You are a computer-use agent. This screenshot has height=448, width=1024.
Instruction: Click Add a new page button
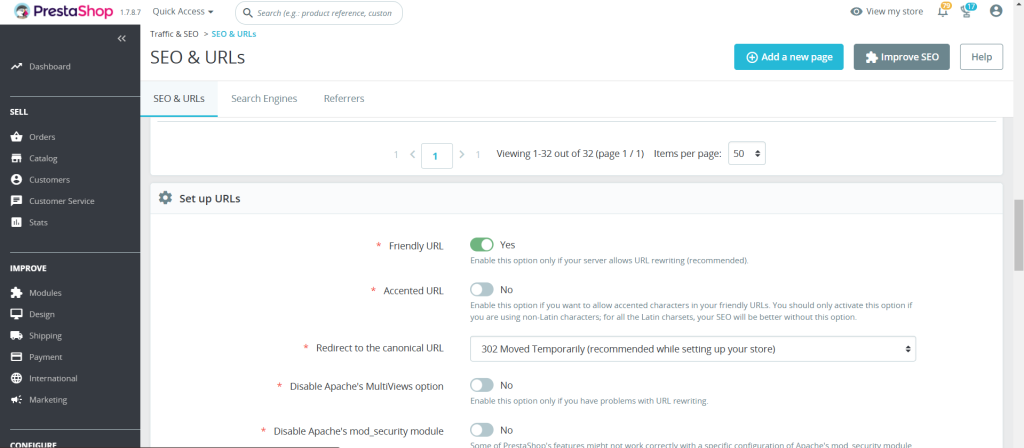(x=789, y=57)
